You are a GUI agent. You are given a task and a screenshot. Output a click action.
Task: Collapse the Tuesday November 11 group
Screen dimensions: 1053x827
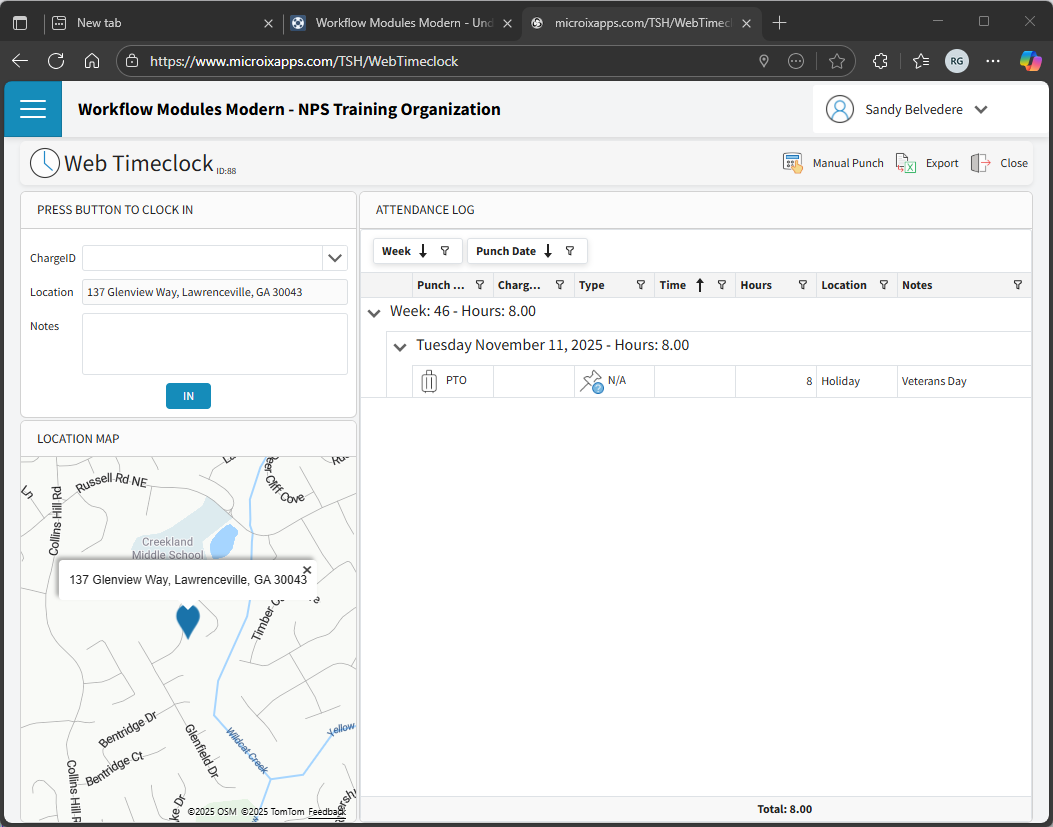(x=400, y=347)
